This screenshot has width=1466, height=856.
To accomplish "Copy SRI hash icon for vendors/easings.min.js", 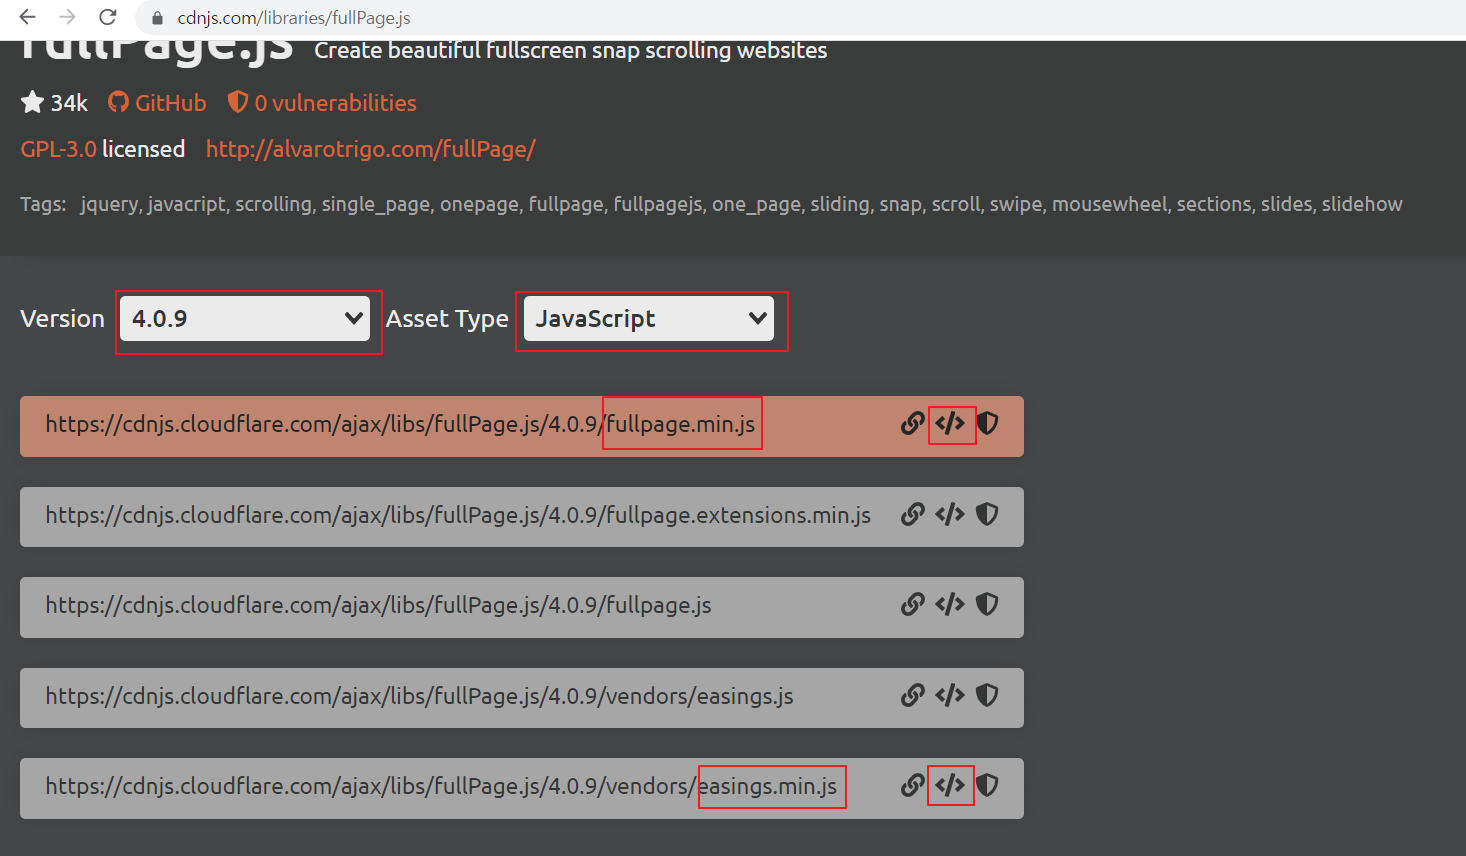I will click(x=987, y=786).
